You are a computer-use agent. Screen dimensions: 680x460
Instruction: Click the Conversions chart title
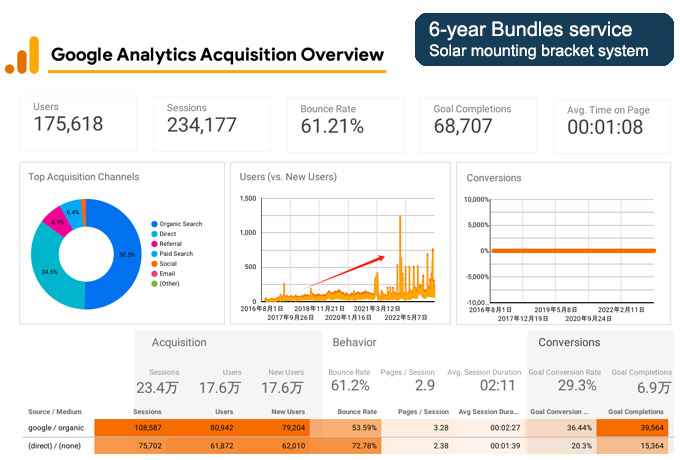click(494, 178)
